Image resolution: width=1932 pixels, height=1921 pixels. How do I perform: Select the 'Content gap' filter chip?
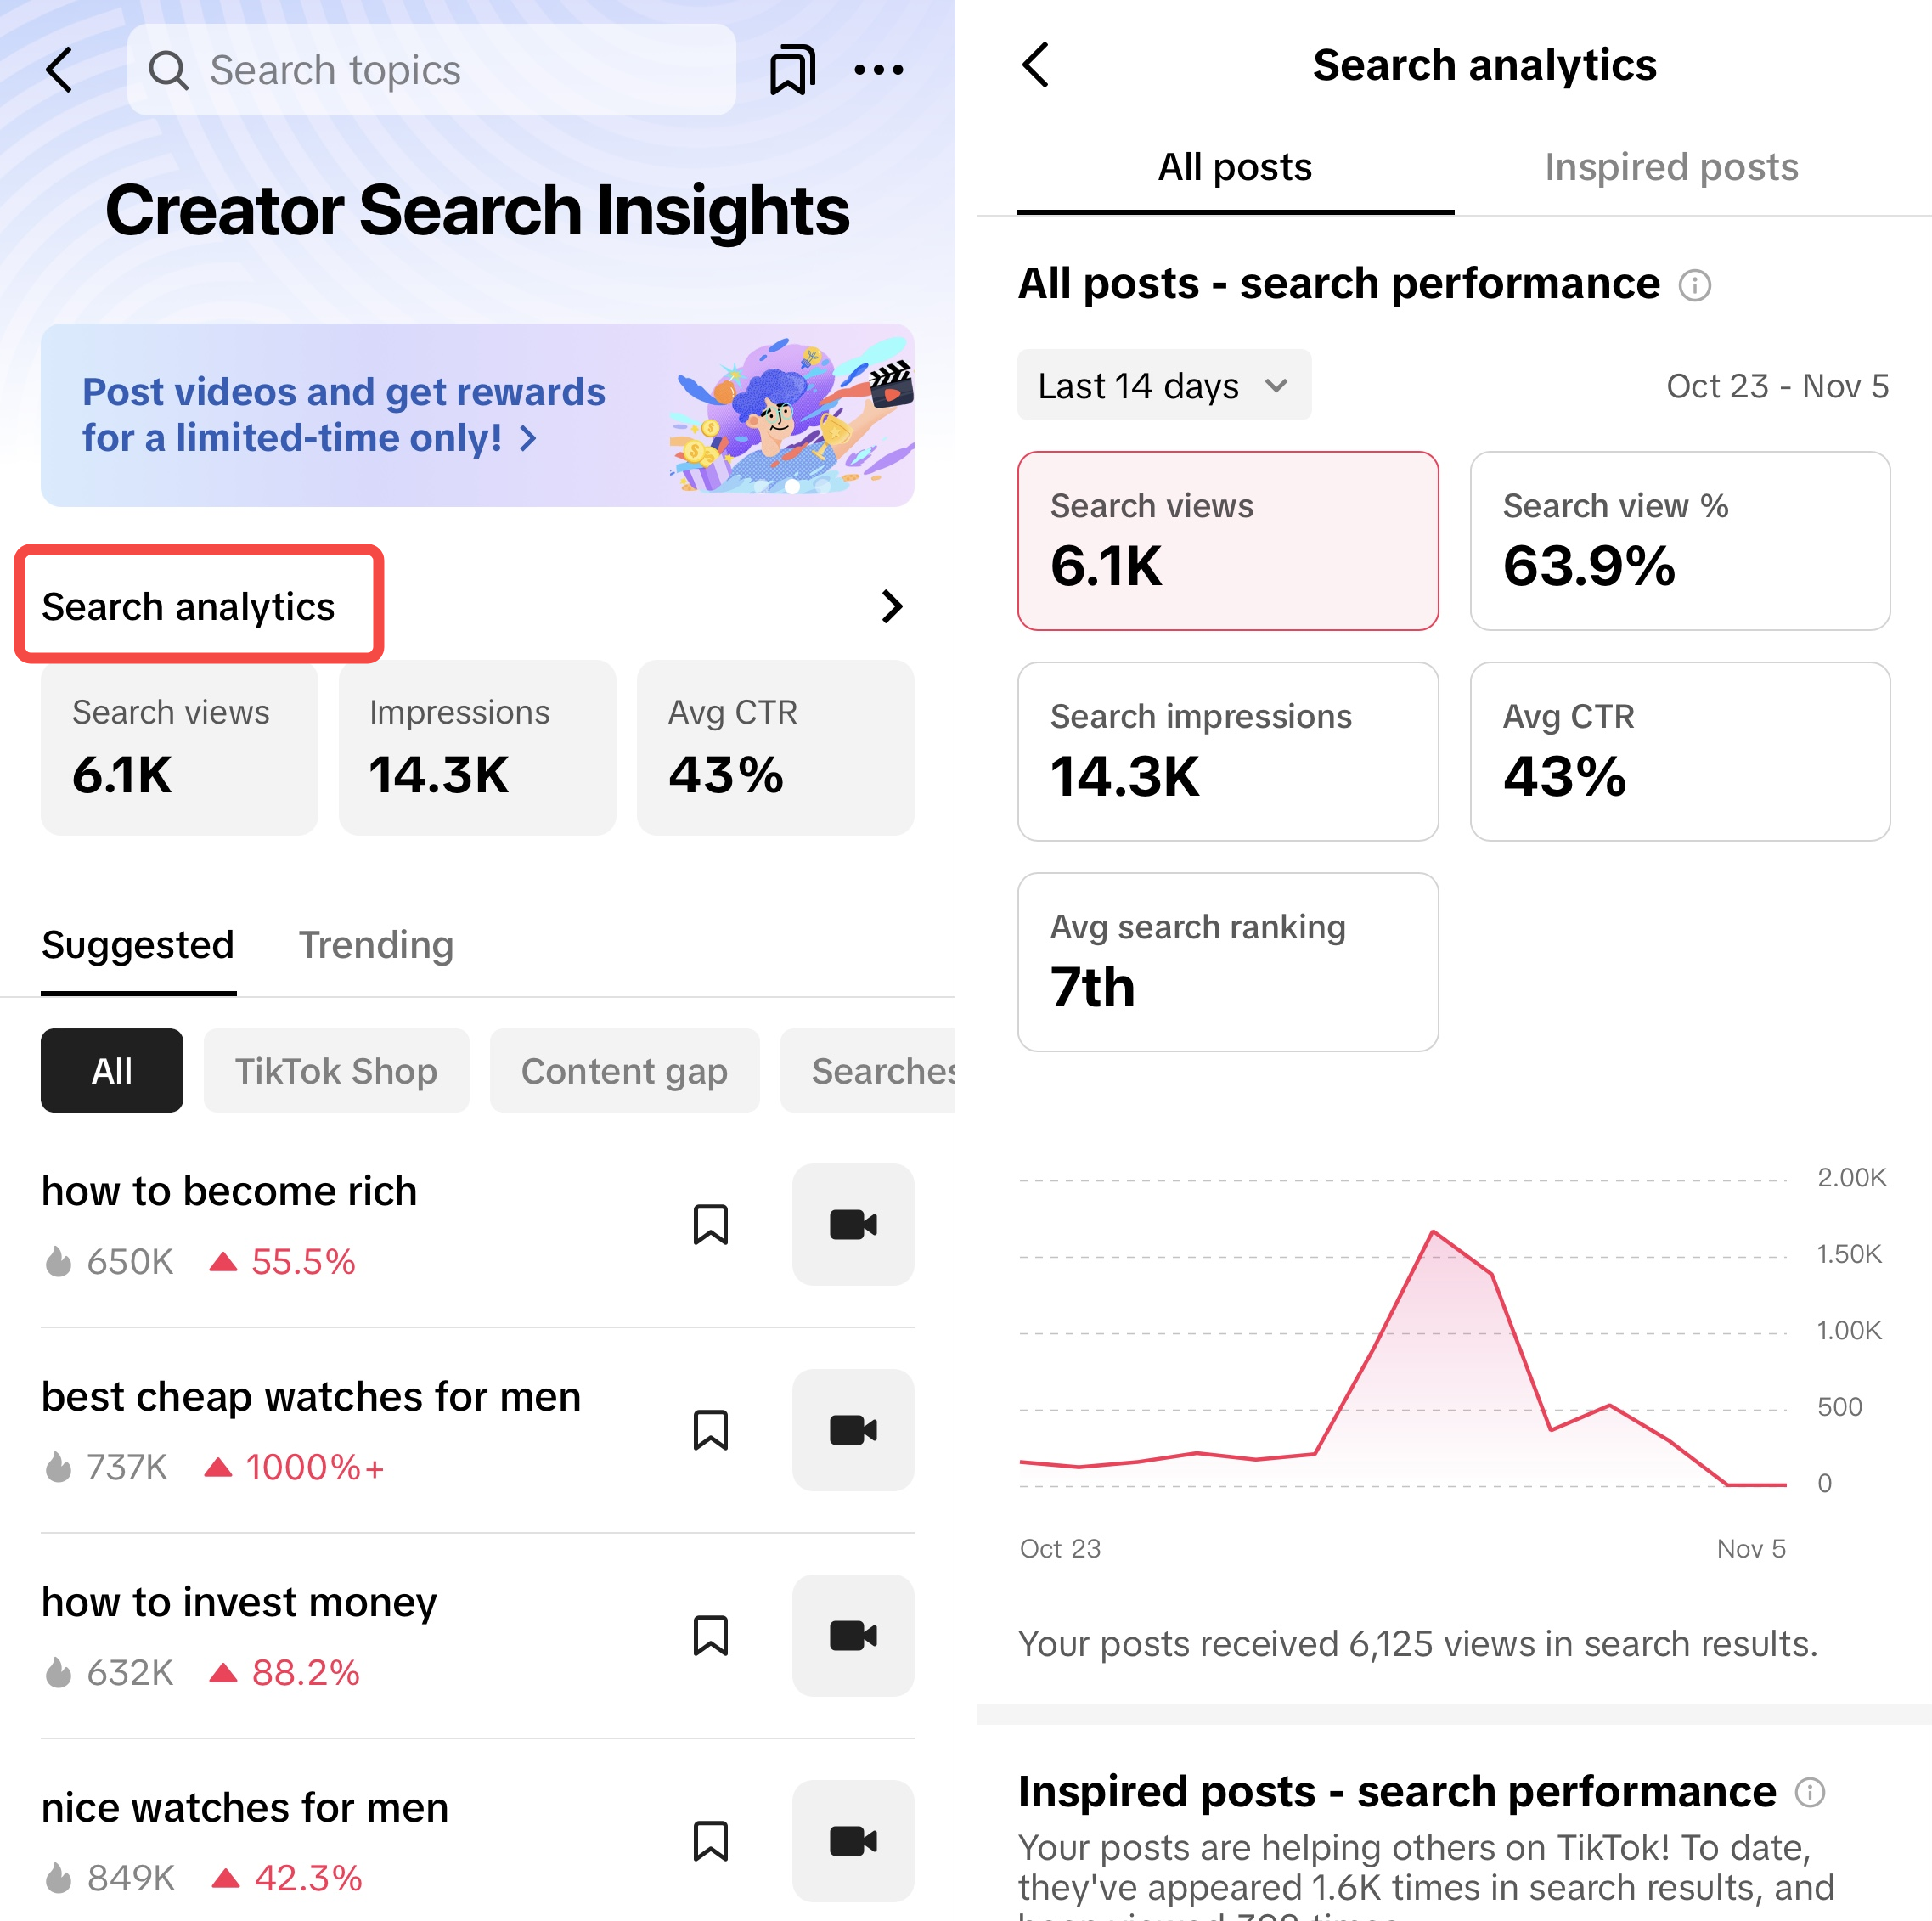tap(624, 1071)
